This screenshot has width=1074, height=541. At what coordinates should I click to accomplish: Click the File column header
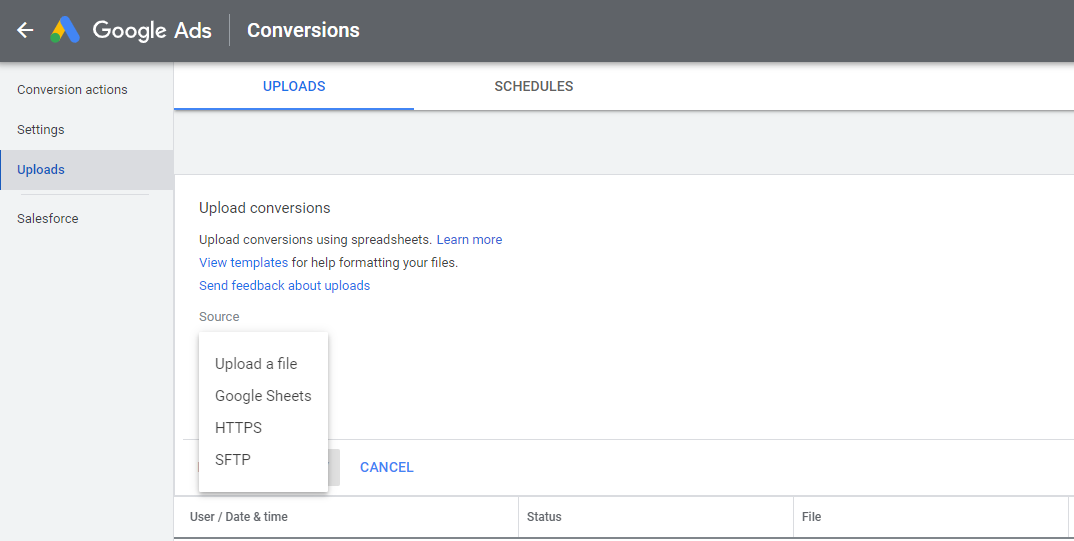click(811, 517)
